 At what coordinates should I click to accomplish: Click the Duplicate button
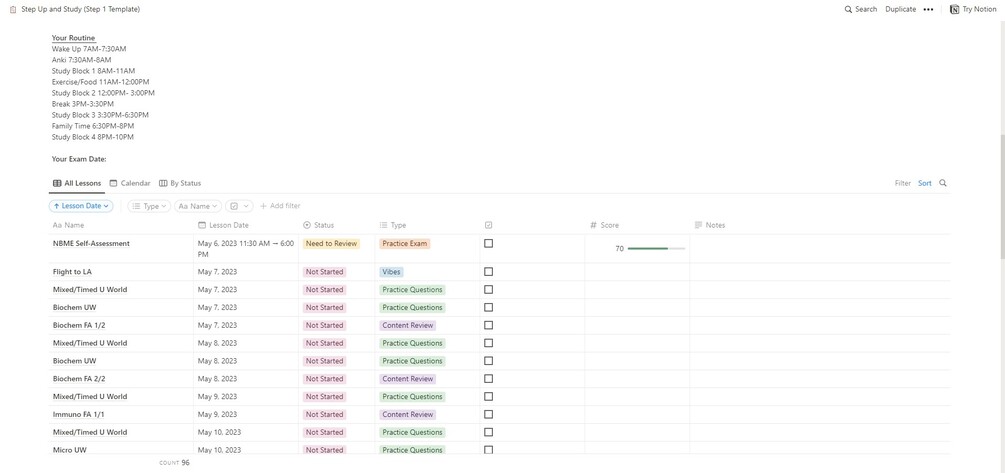click(x=900, y=9)
